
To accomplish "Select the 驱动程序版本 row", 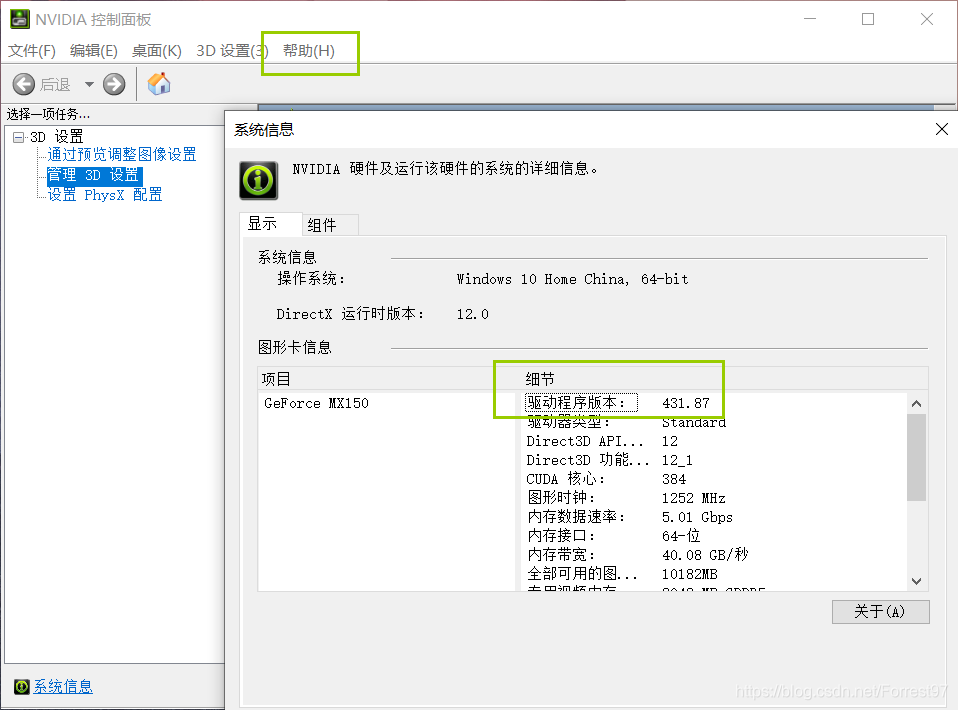I will click(x=618, y=403).
